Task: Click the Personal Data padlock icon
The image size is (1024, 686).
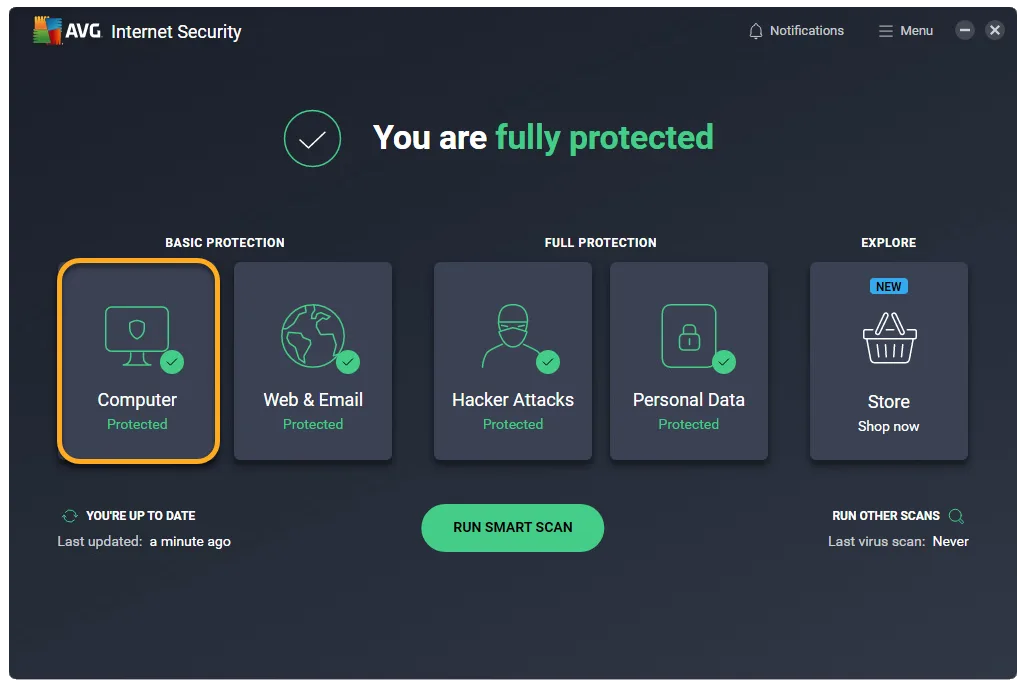Action: pyautogui.click(x=689, y=335)
